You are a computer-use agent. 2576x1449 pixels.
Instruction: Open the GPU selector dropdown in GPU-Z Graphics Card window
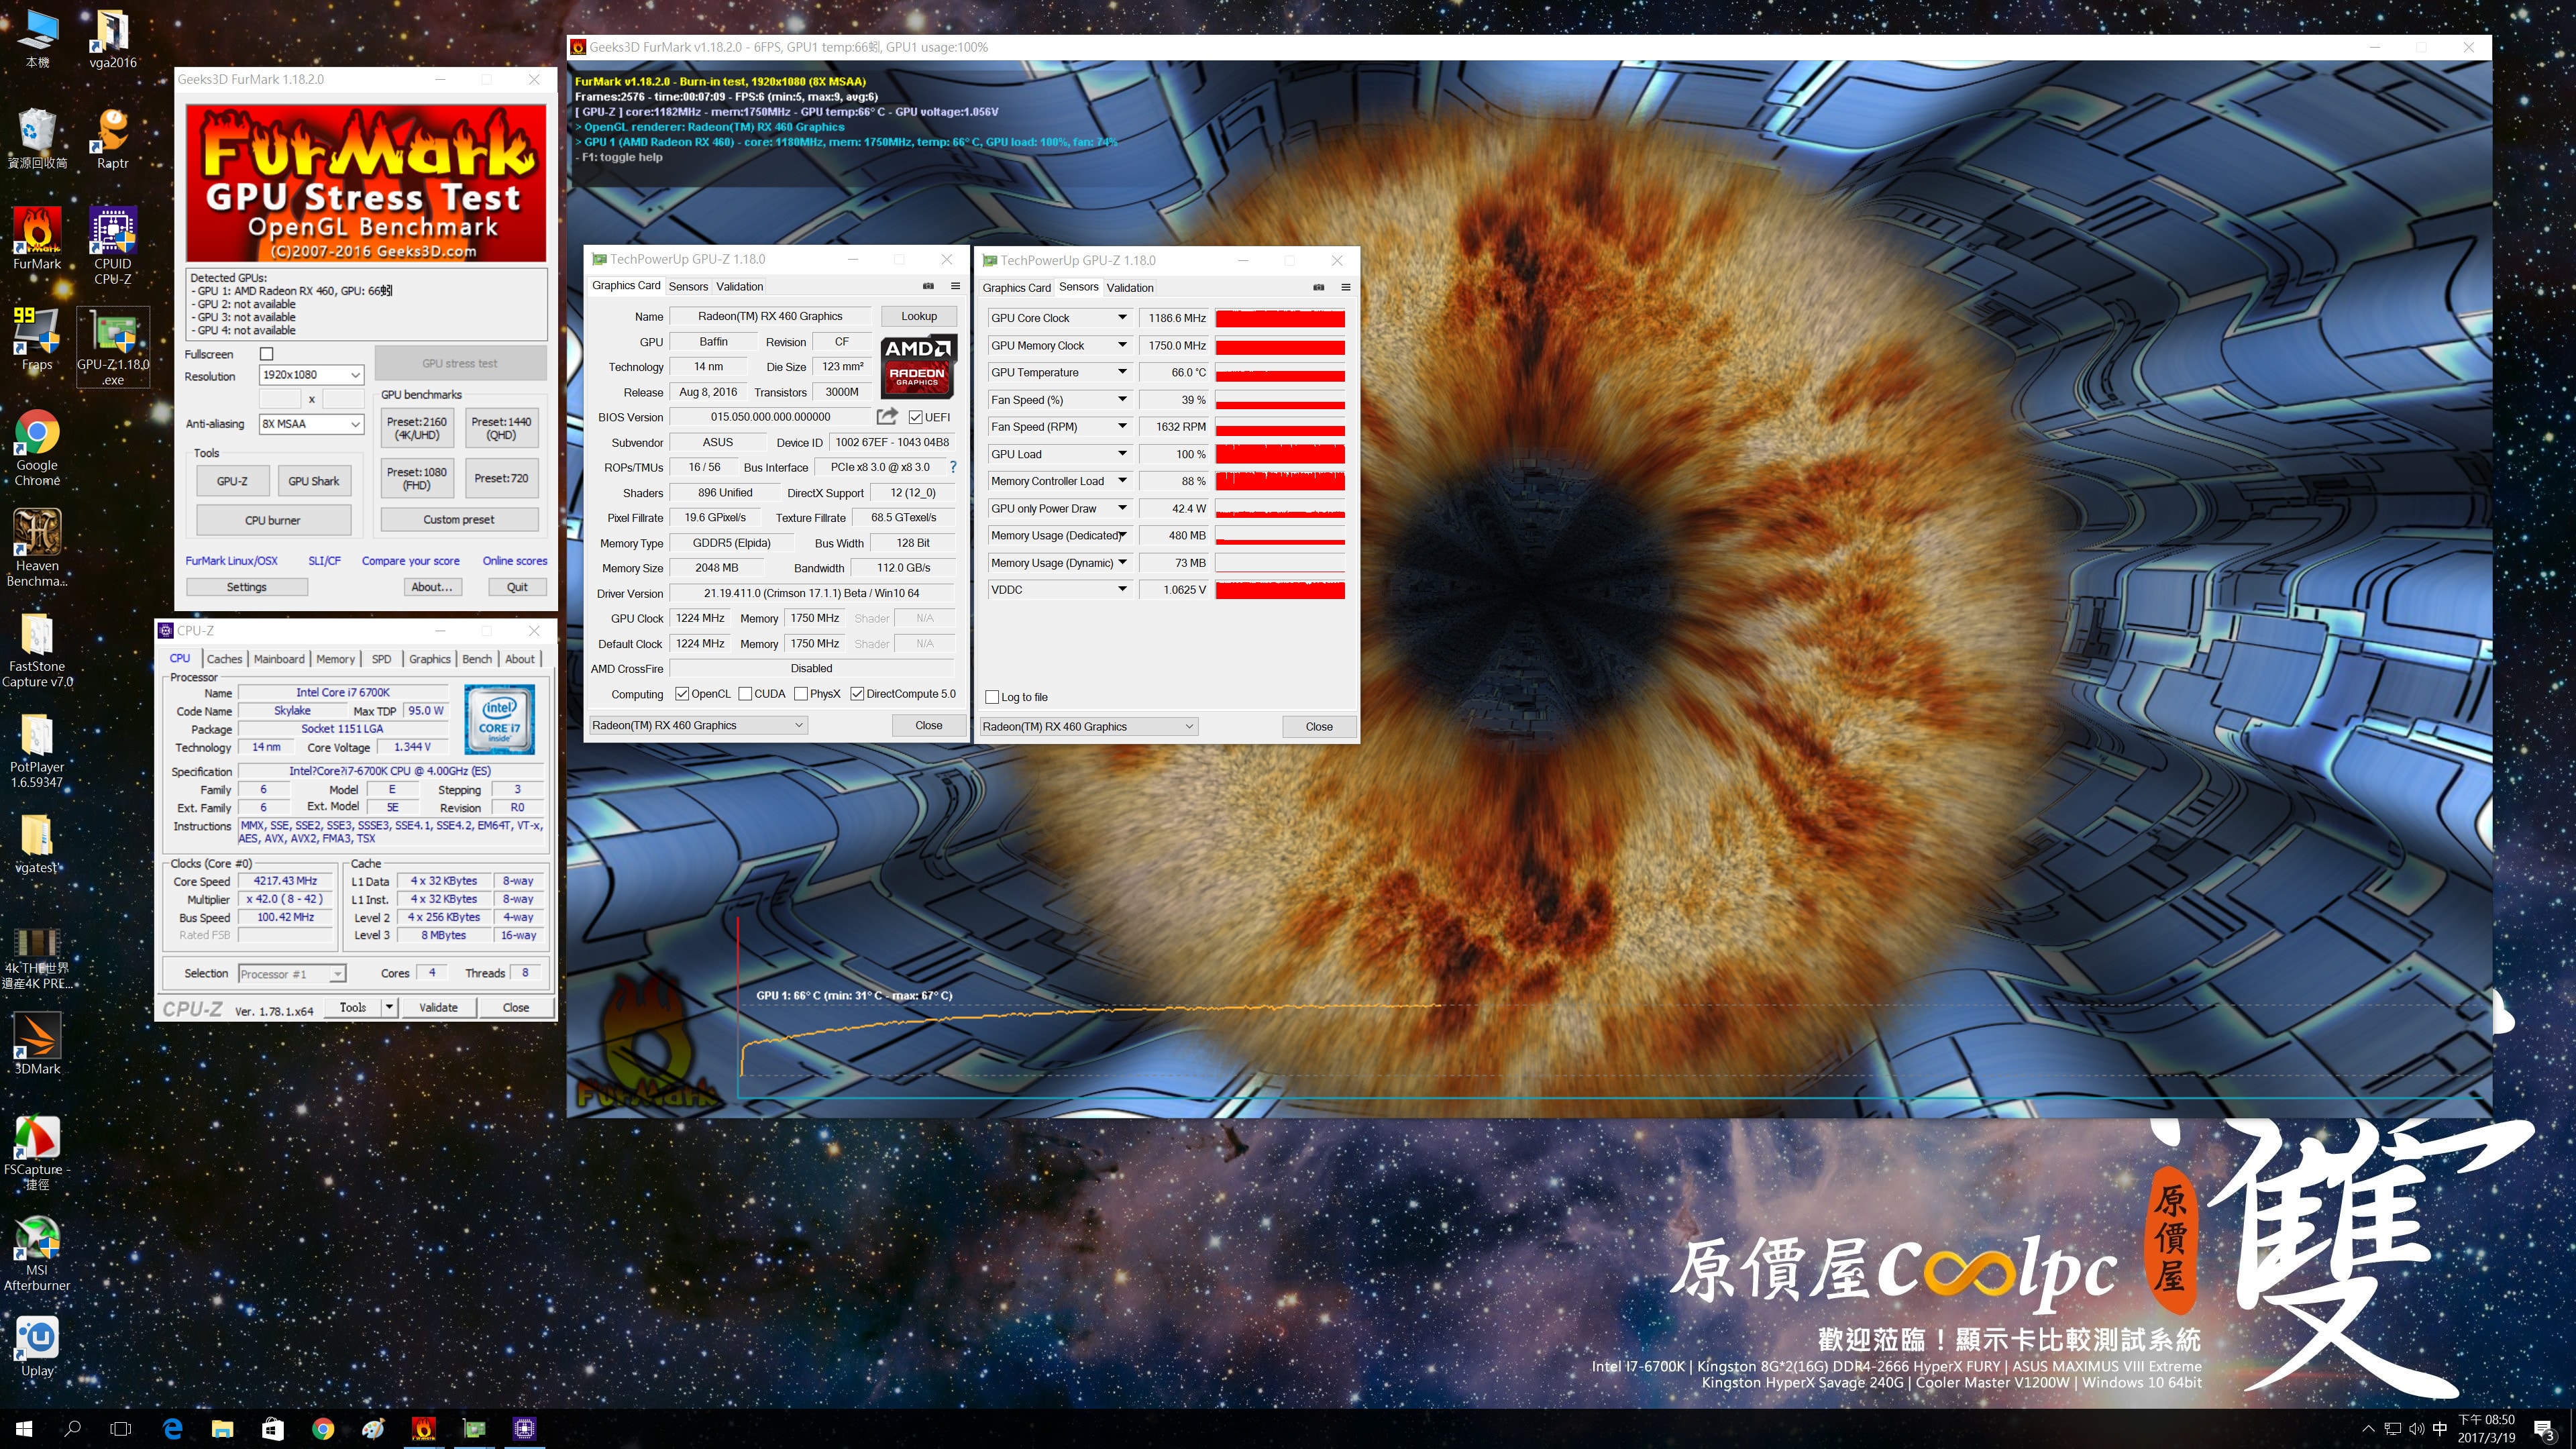[698, 725]
